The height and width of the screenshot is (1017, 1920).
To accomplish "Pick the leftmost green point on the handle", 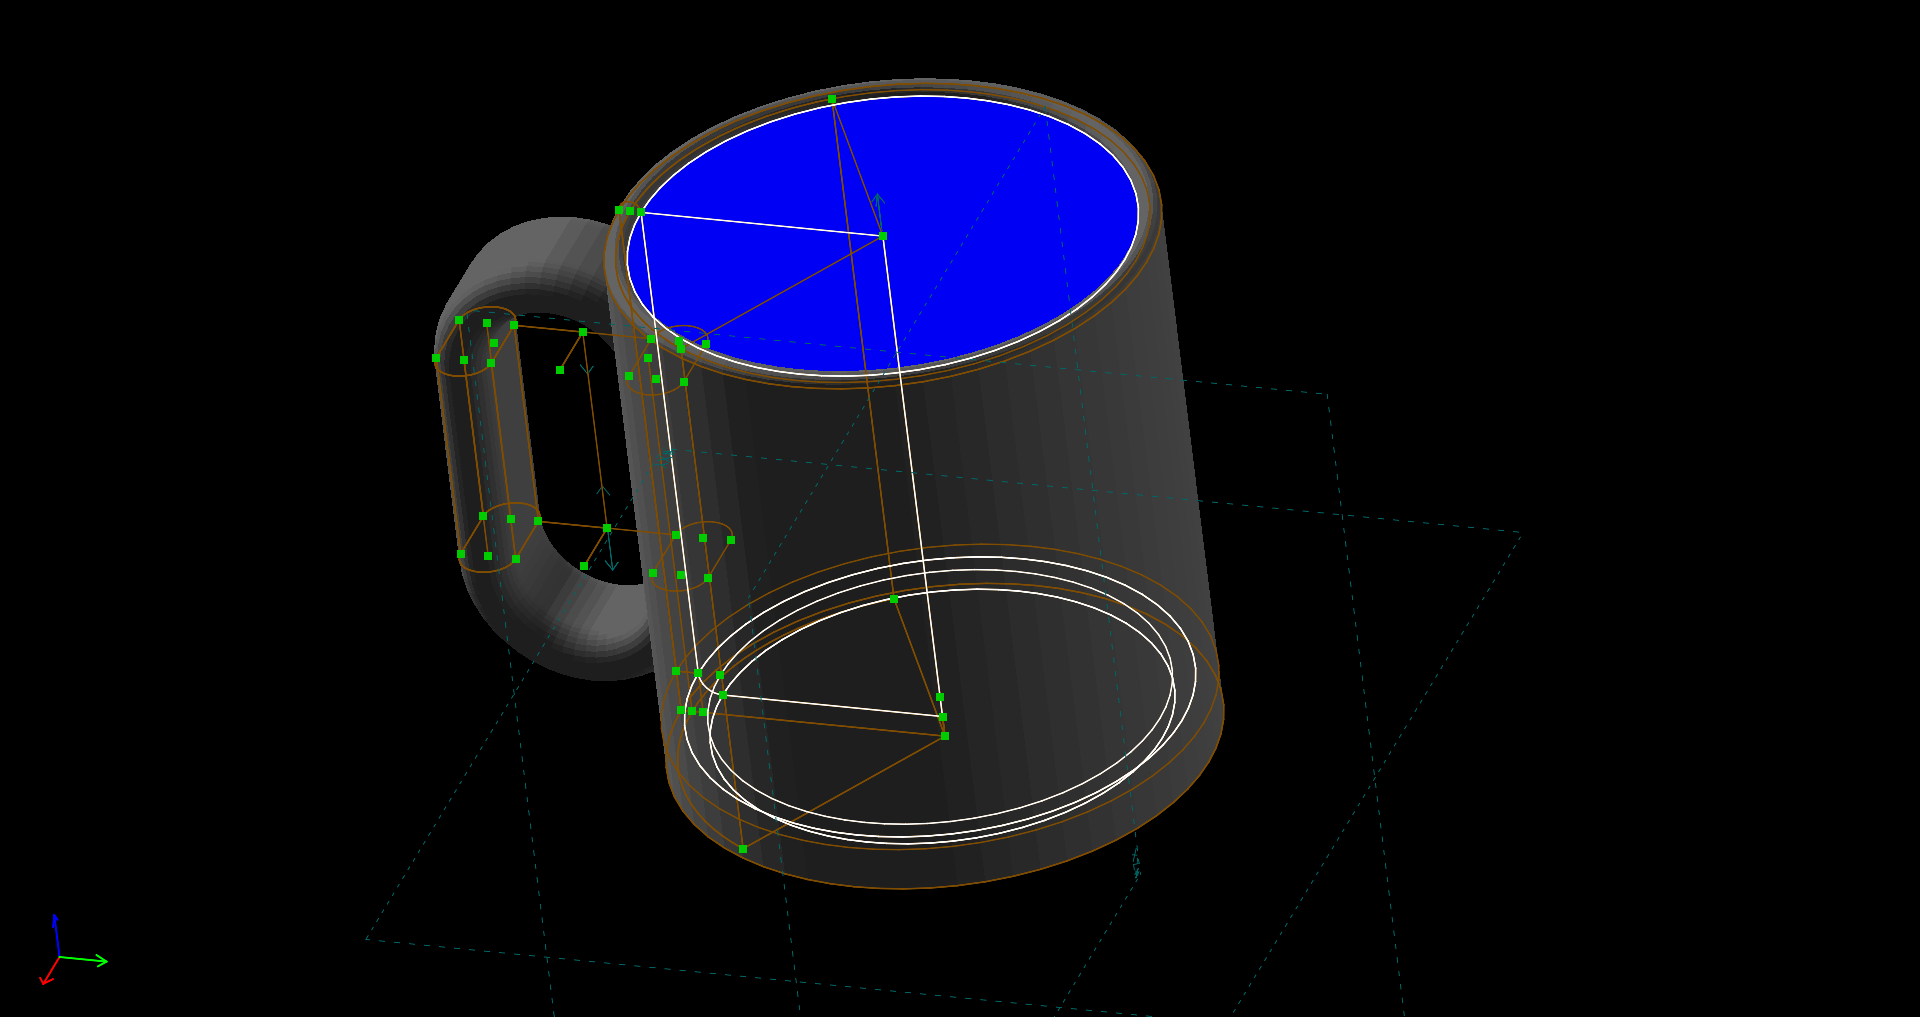I will 436,358.
